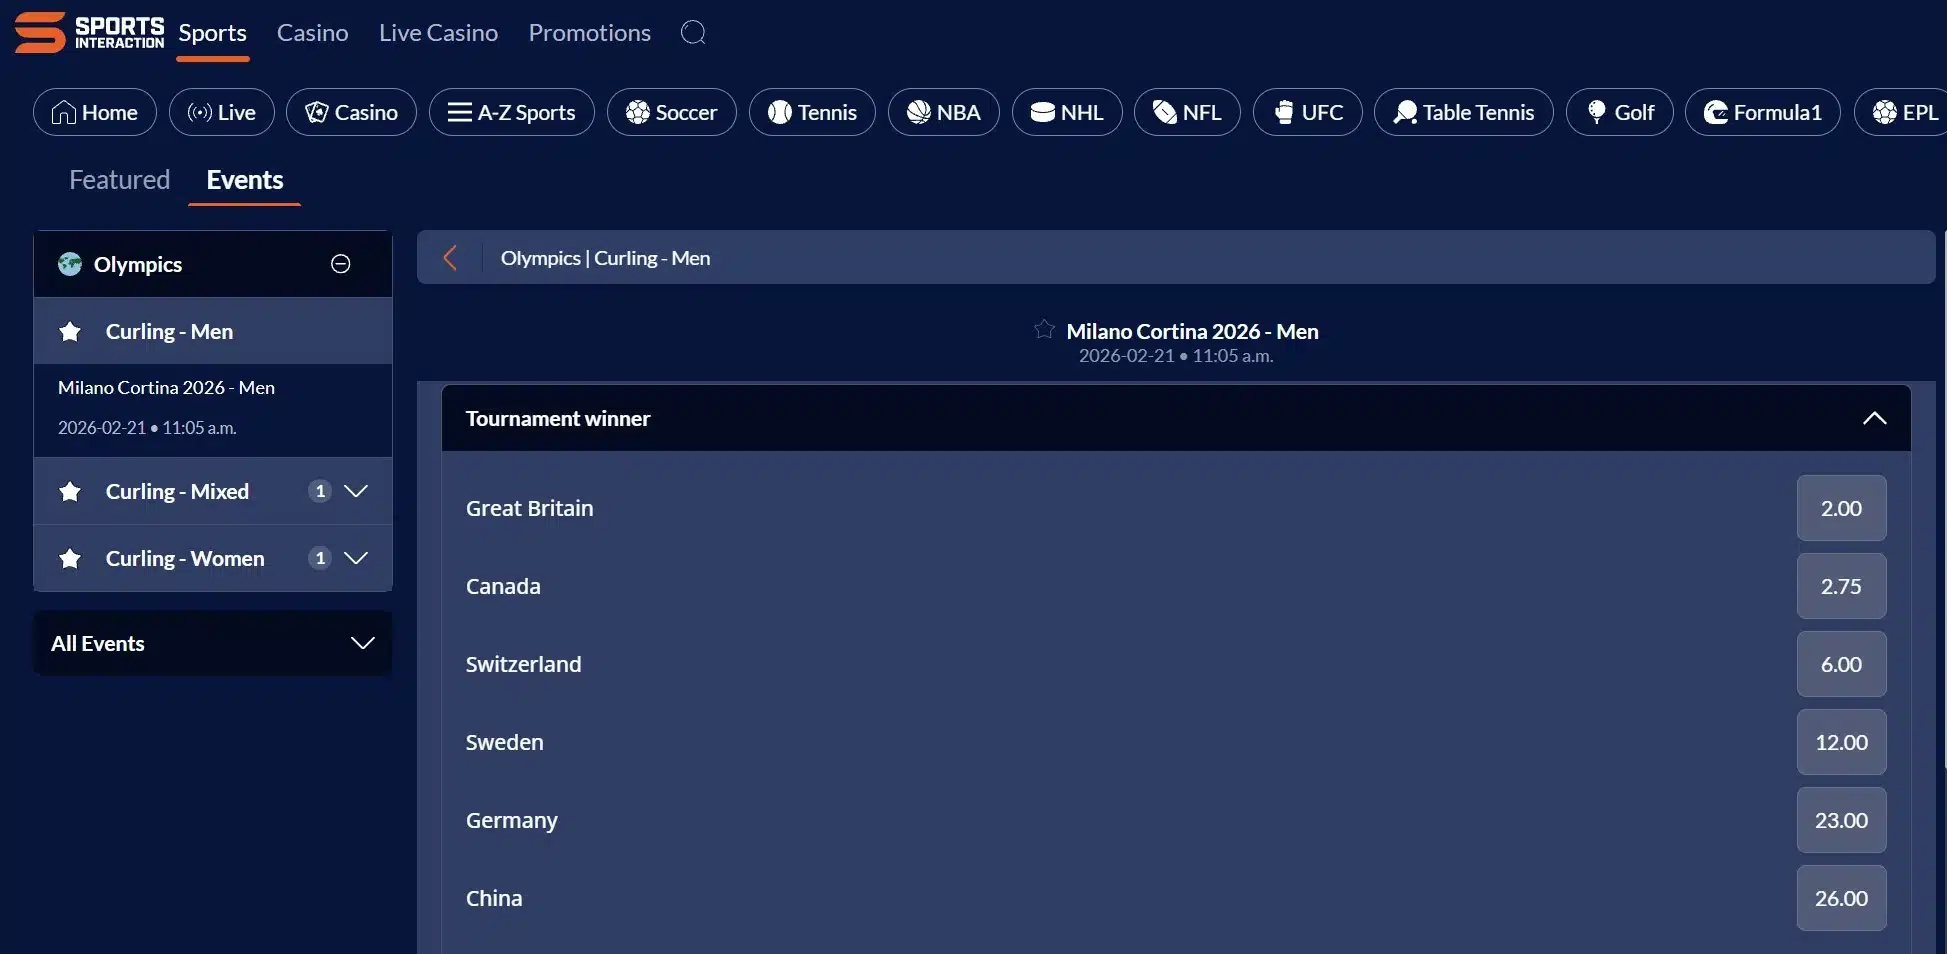Open the Formula1 racing section
Image resolution: width=1947 pixels, height=954 pixels.
point(1716,112)
